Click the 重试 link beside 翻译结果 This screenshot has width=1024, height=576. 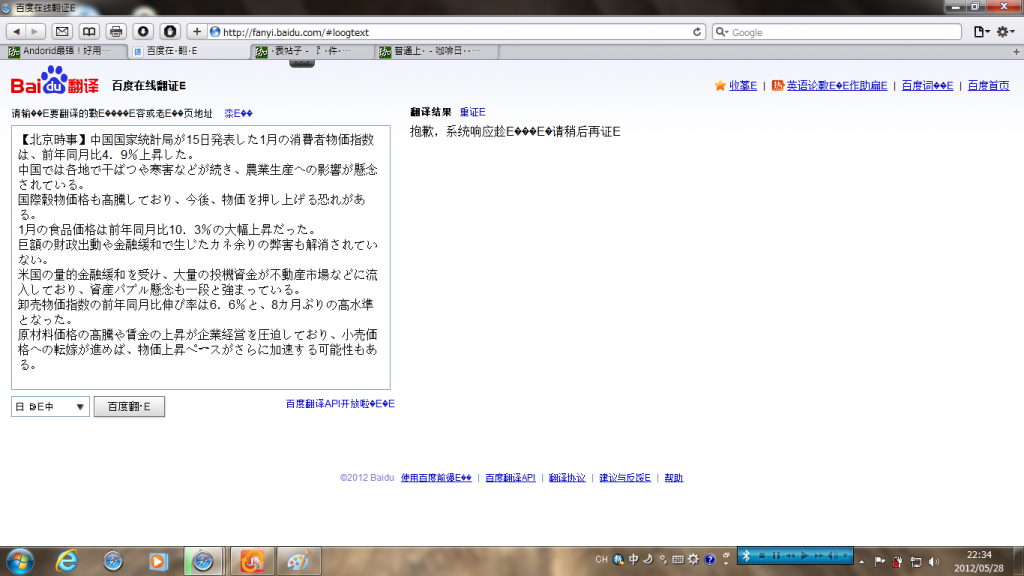point(472,112)
